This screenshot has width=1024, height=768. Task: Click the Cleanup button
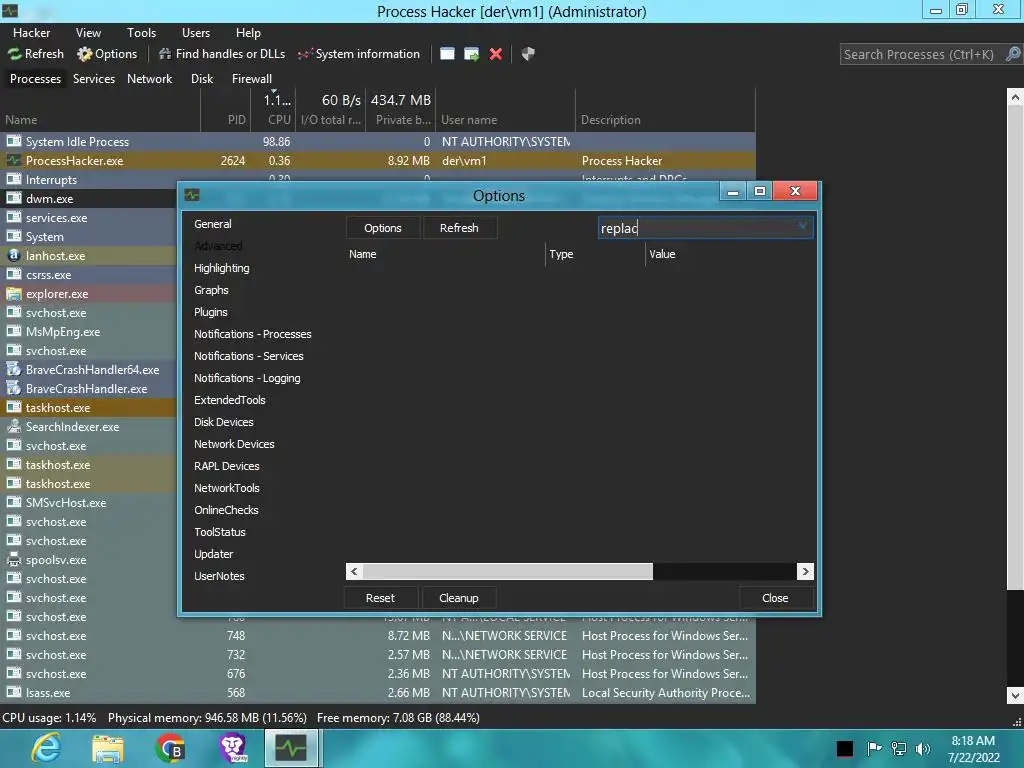point(458,598)
